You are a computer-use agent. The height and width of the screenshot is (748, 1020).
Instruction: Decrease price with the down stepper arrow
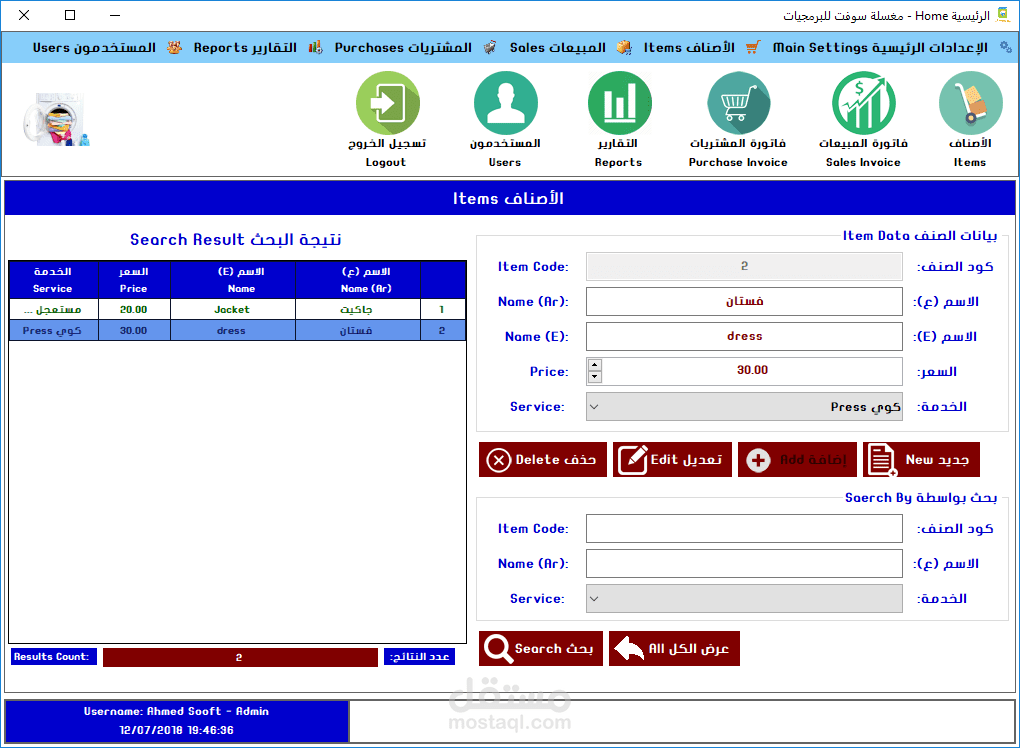click(595, 377)
